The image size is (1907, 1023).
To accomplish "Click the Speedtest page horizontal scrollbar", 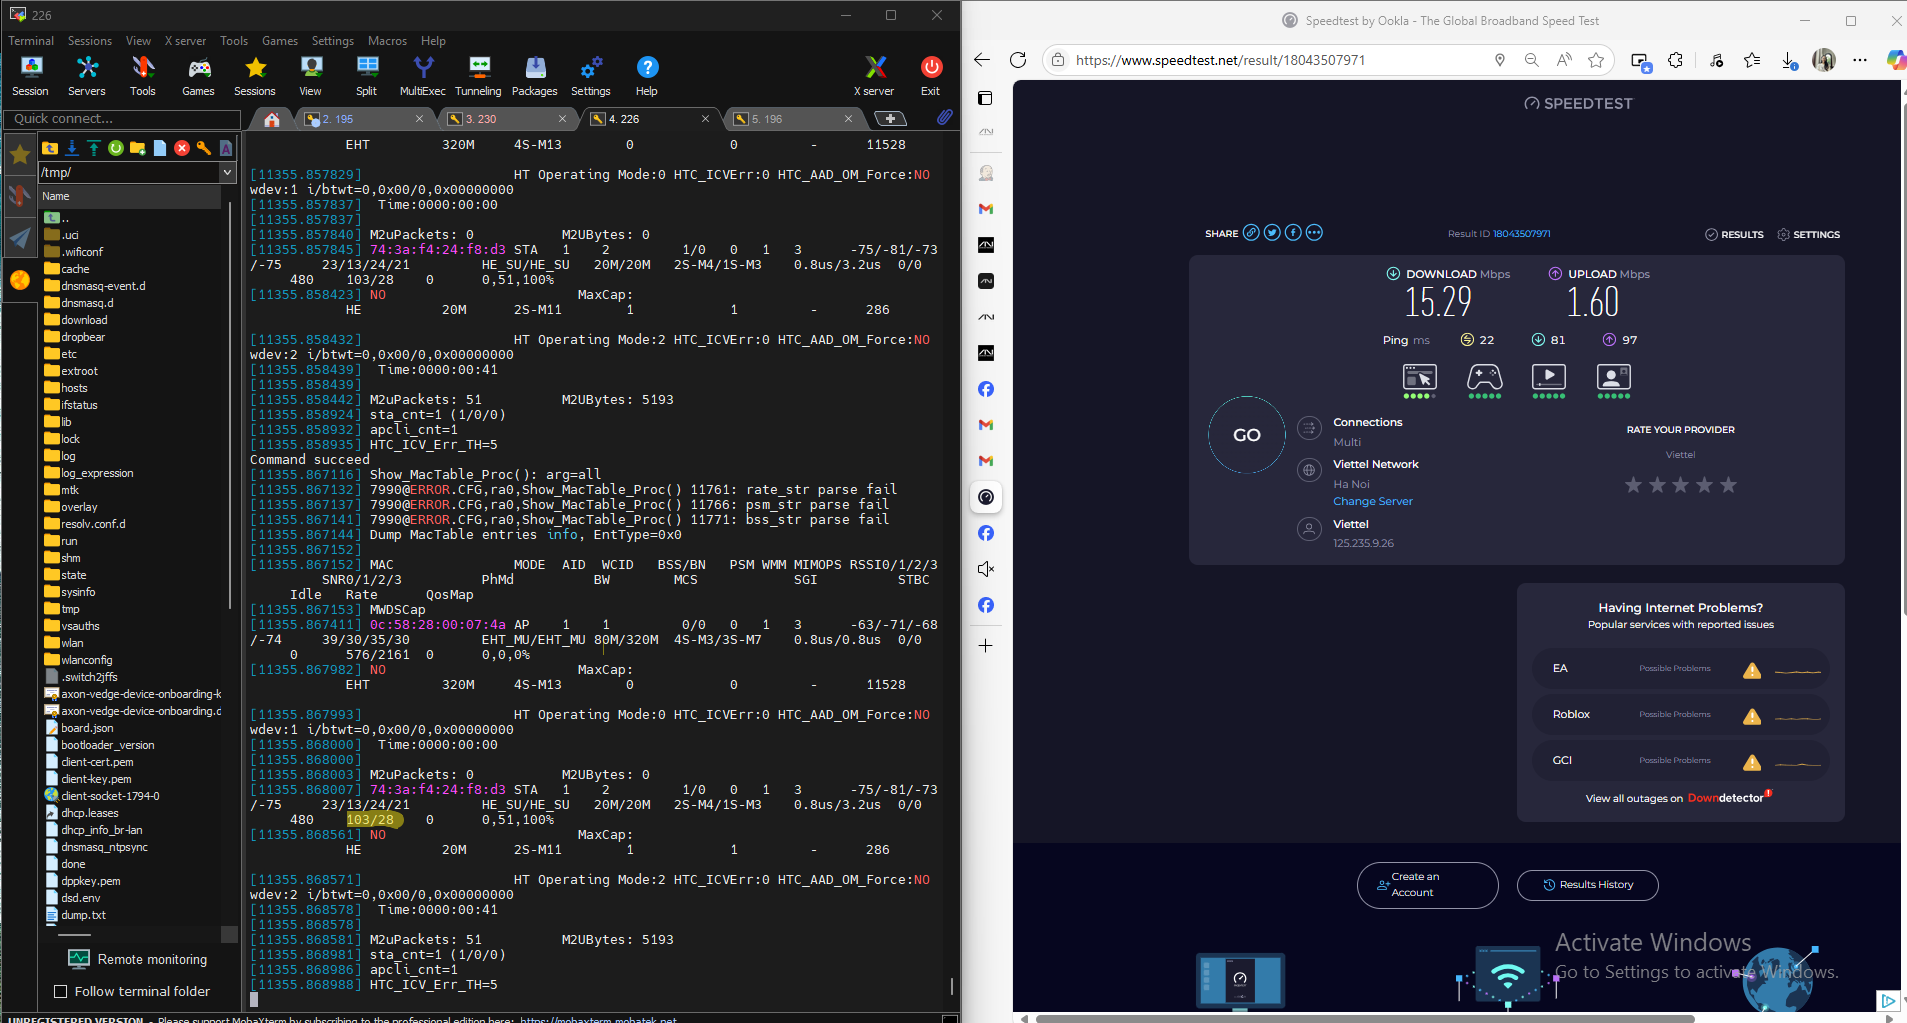I will point(1365,1018).
